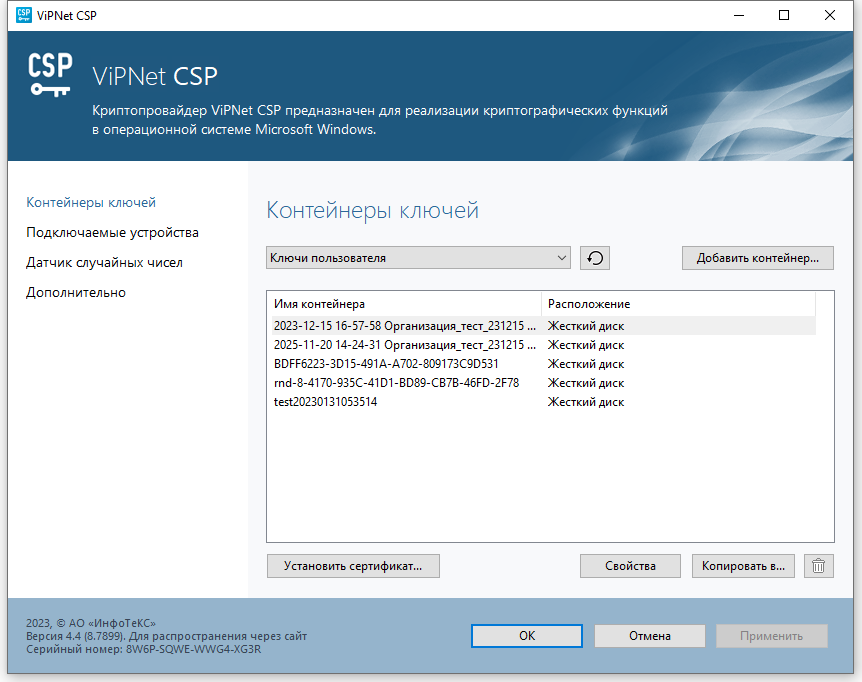
Task: Click Жесткий диск in rnd-8-4170 row
Action: click(x=586, y=383)
